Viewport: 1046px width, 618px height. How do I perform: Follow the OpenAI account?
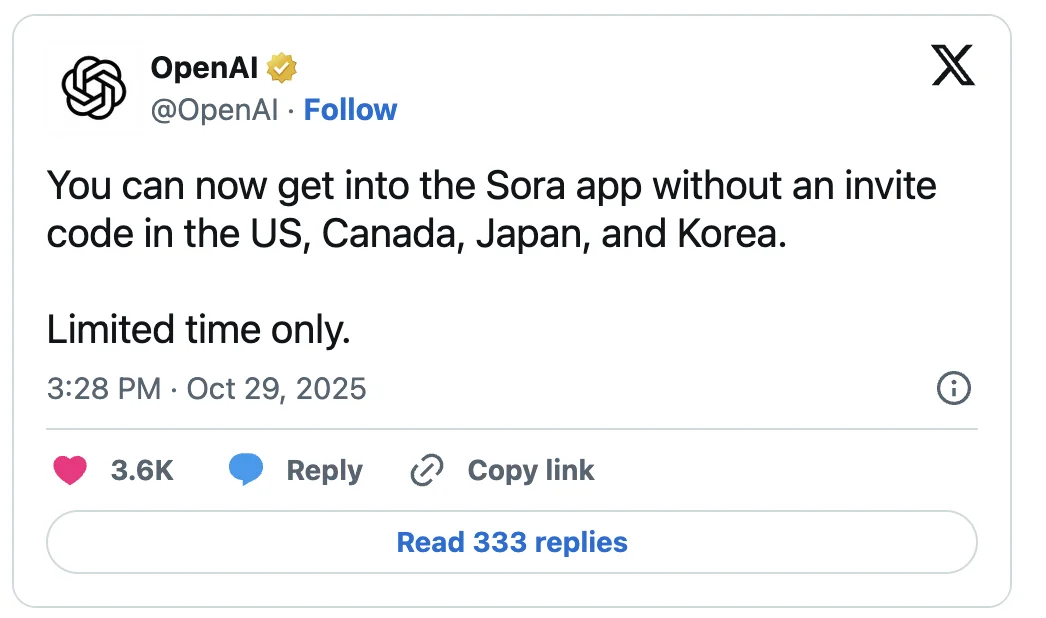click(x=350, y=110)
